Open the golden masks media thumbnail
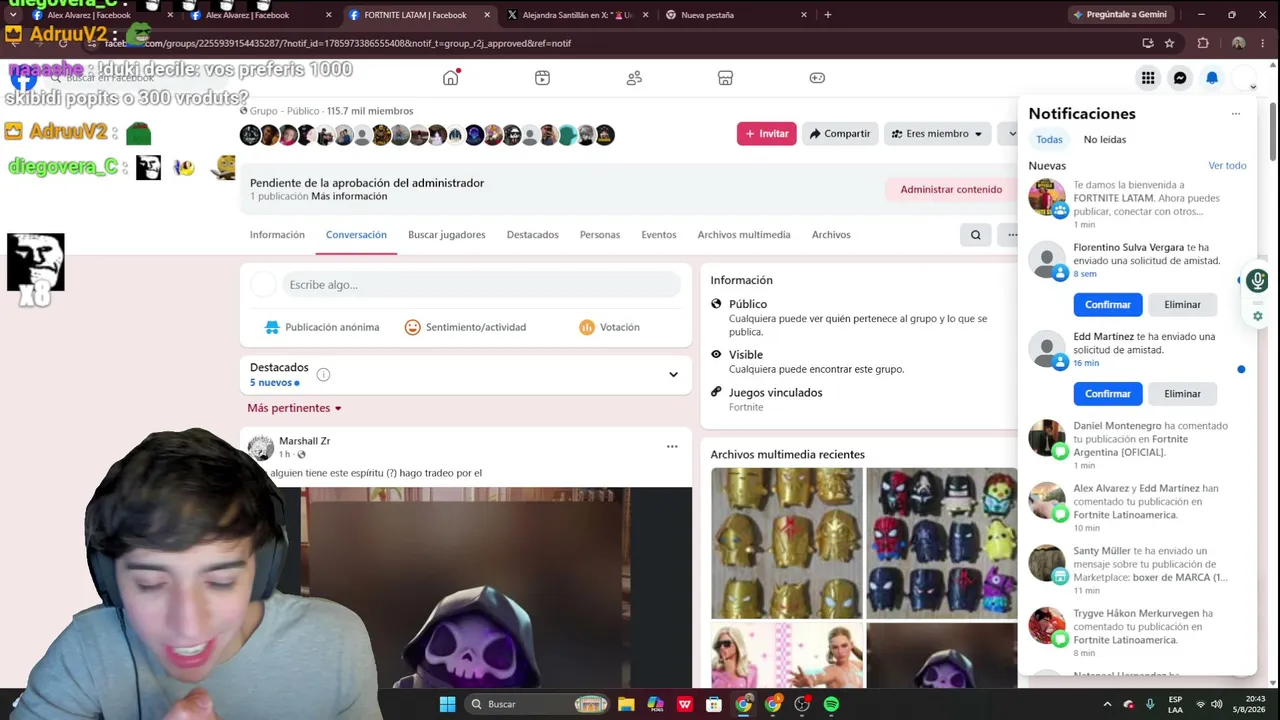This screenshot has height=720, width=1280. click(786, 543)
